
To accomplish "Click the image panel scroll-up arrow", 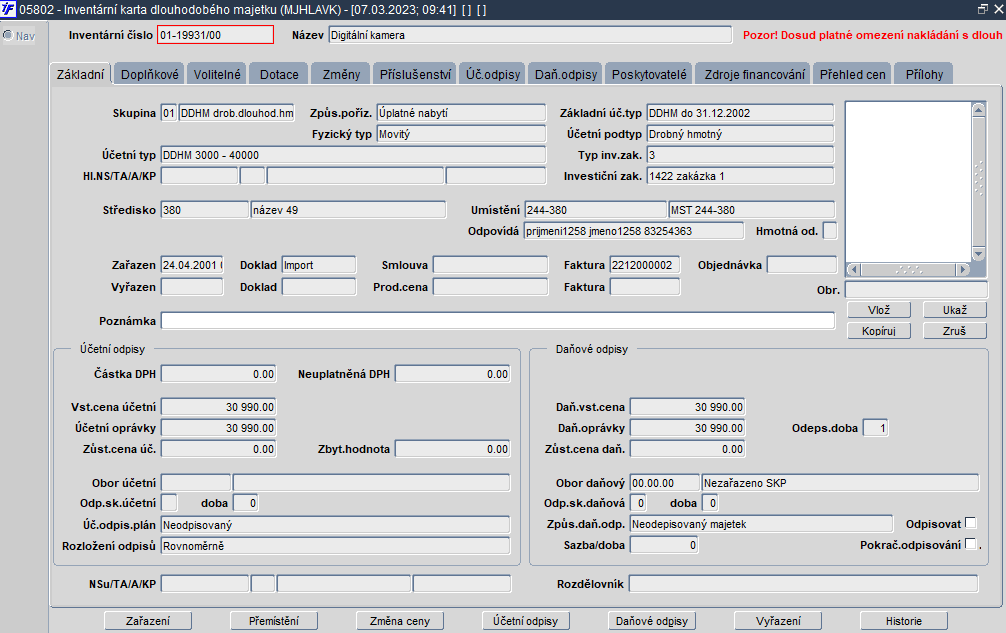I will point(979,111).
